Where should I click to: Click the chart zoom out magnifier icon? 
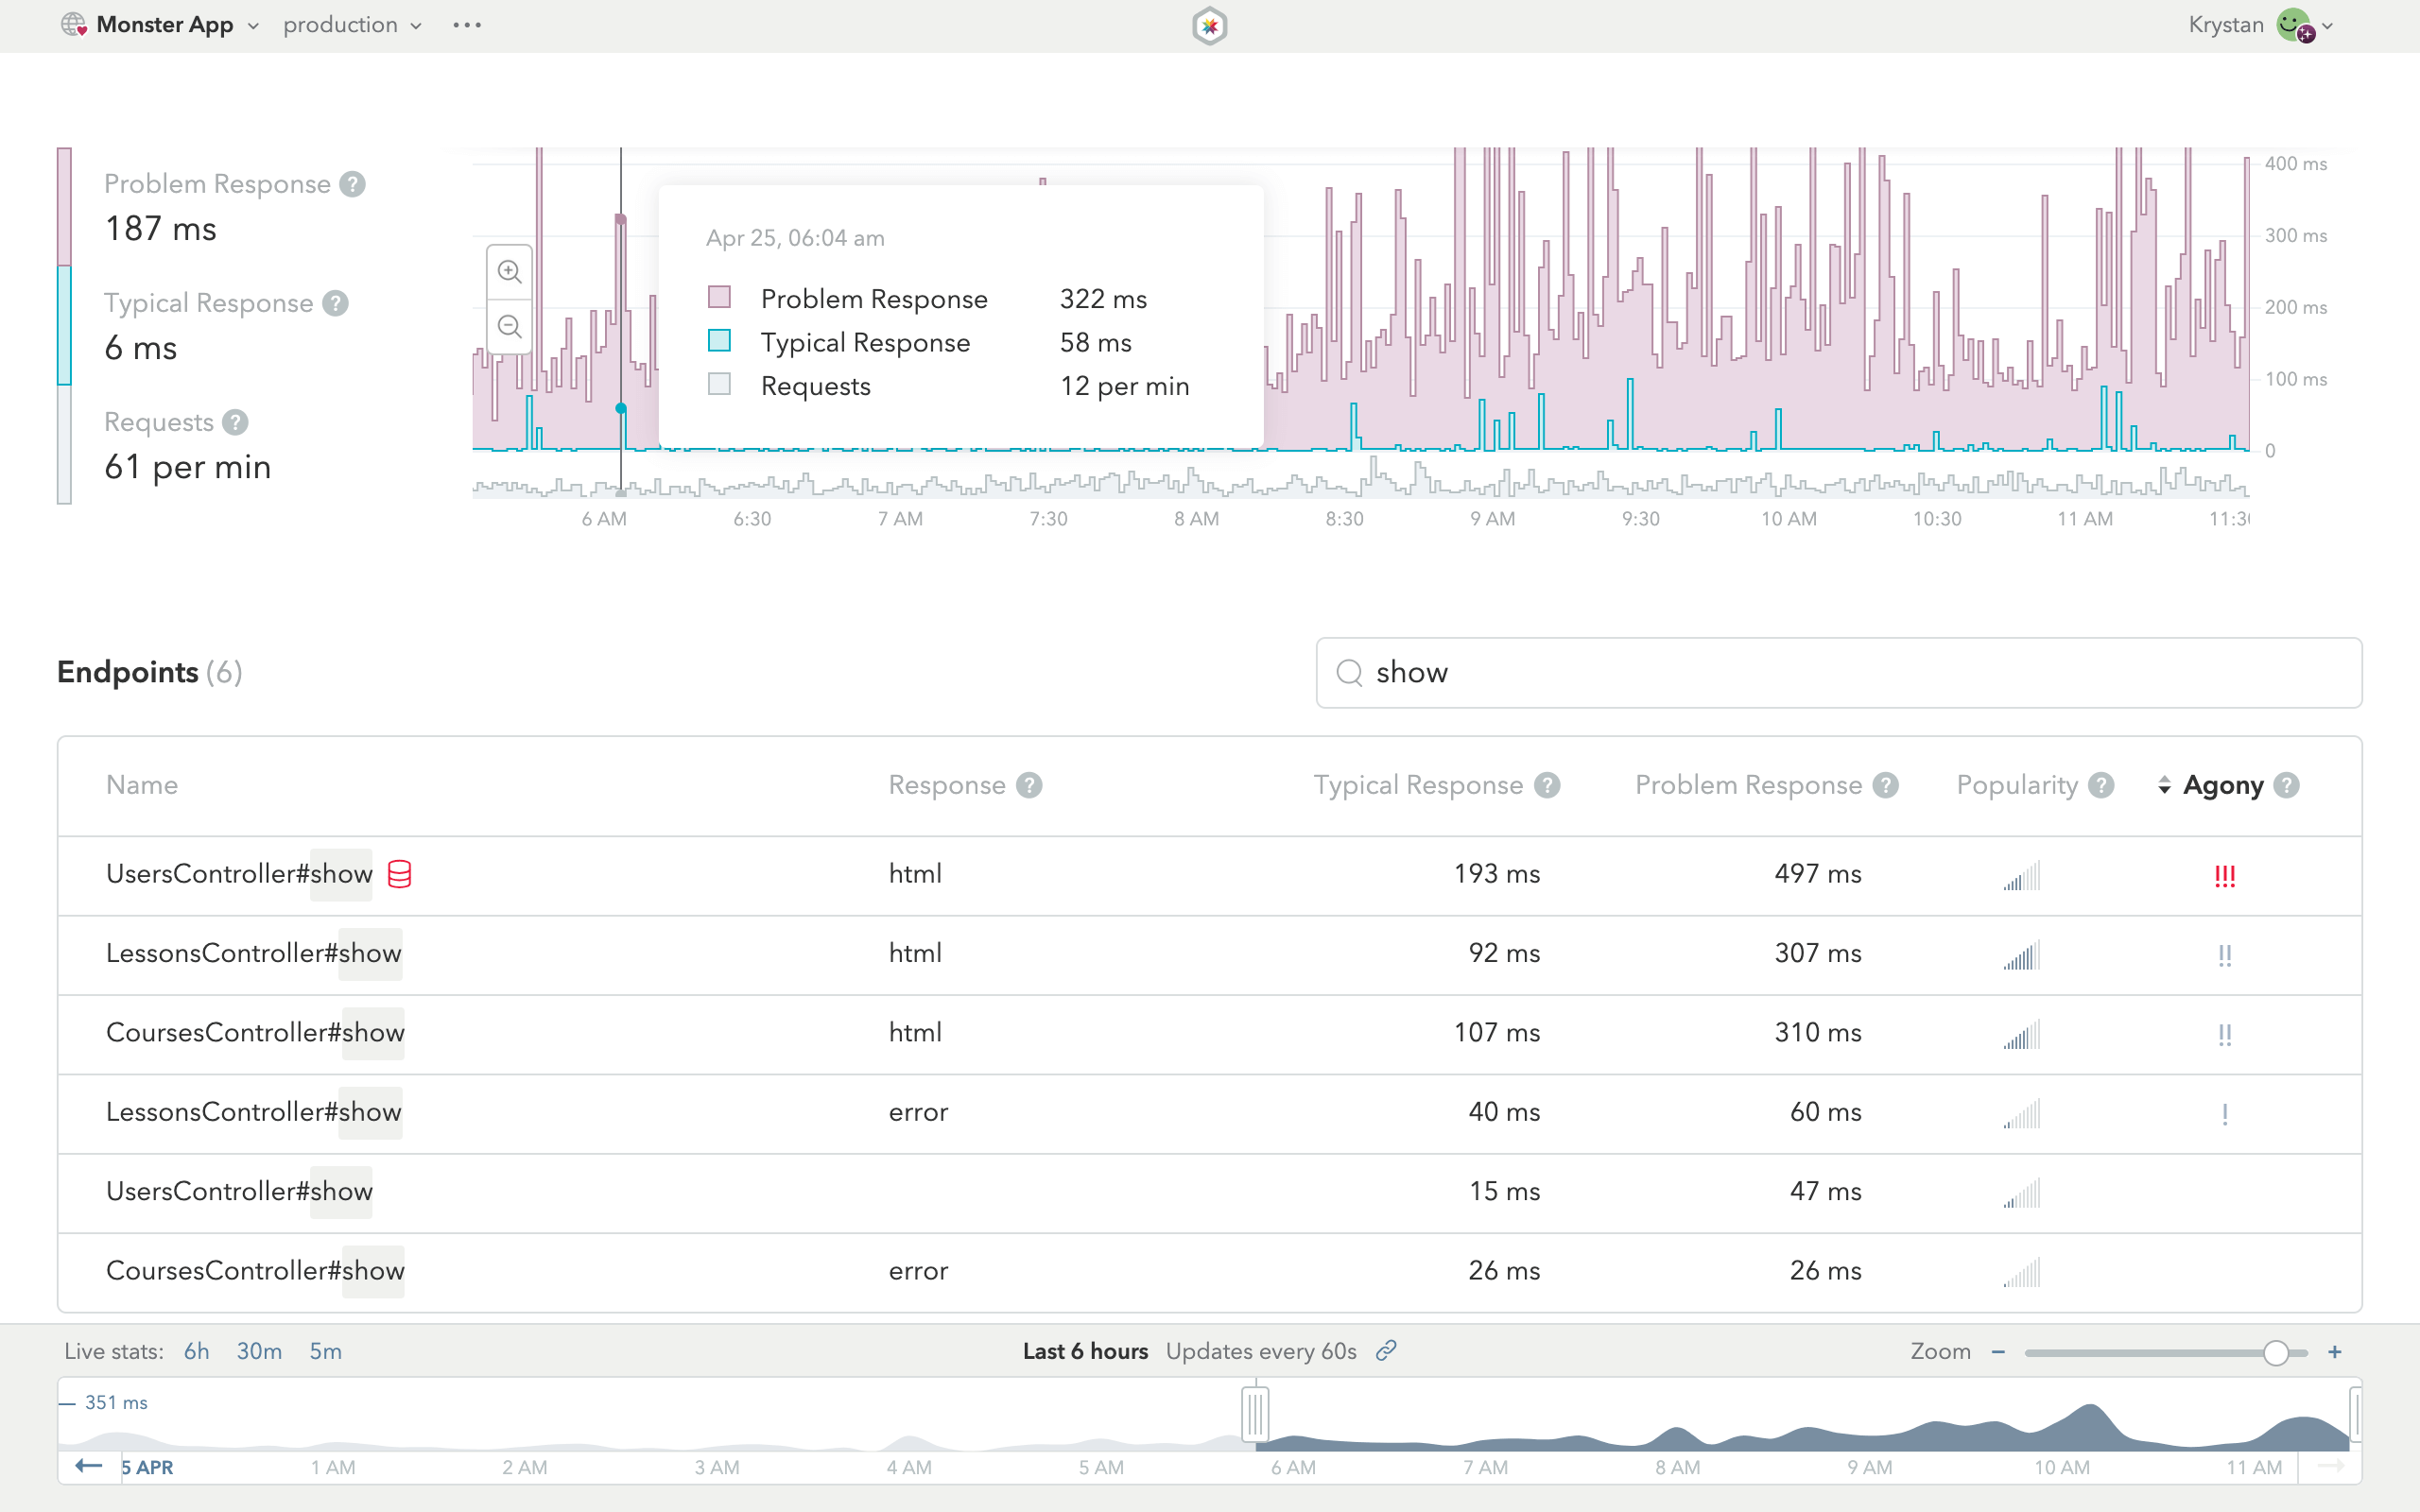tap(510, 327)
